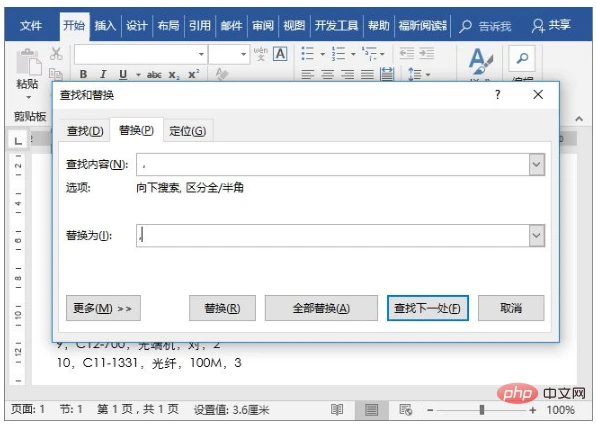Viewport: 596px width, 426px height.
Task: Click the 全部替换(A) button
Action: point(321,308)
